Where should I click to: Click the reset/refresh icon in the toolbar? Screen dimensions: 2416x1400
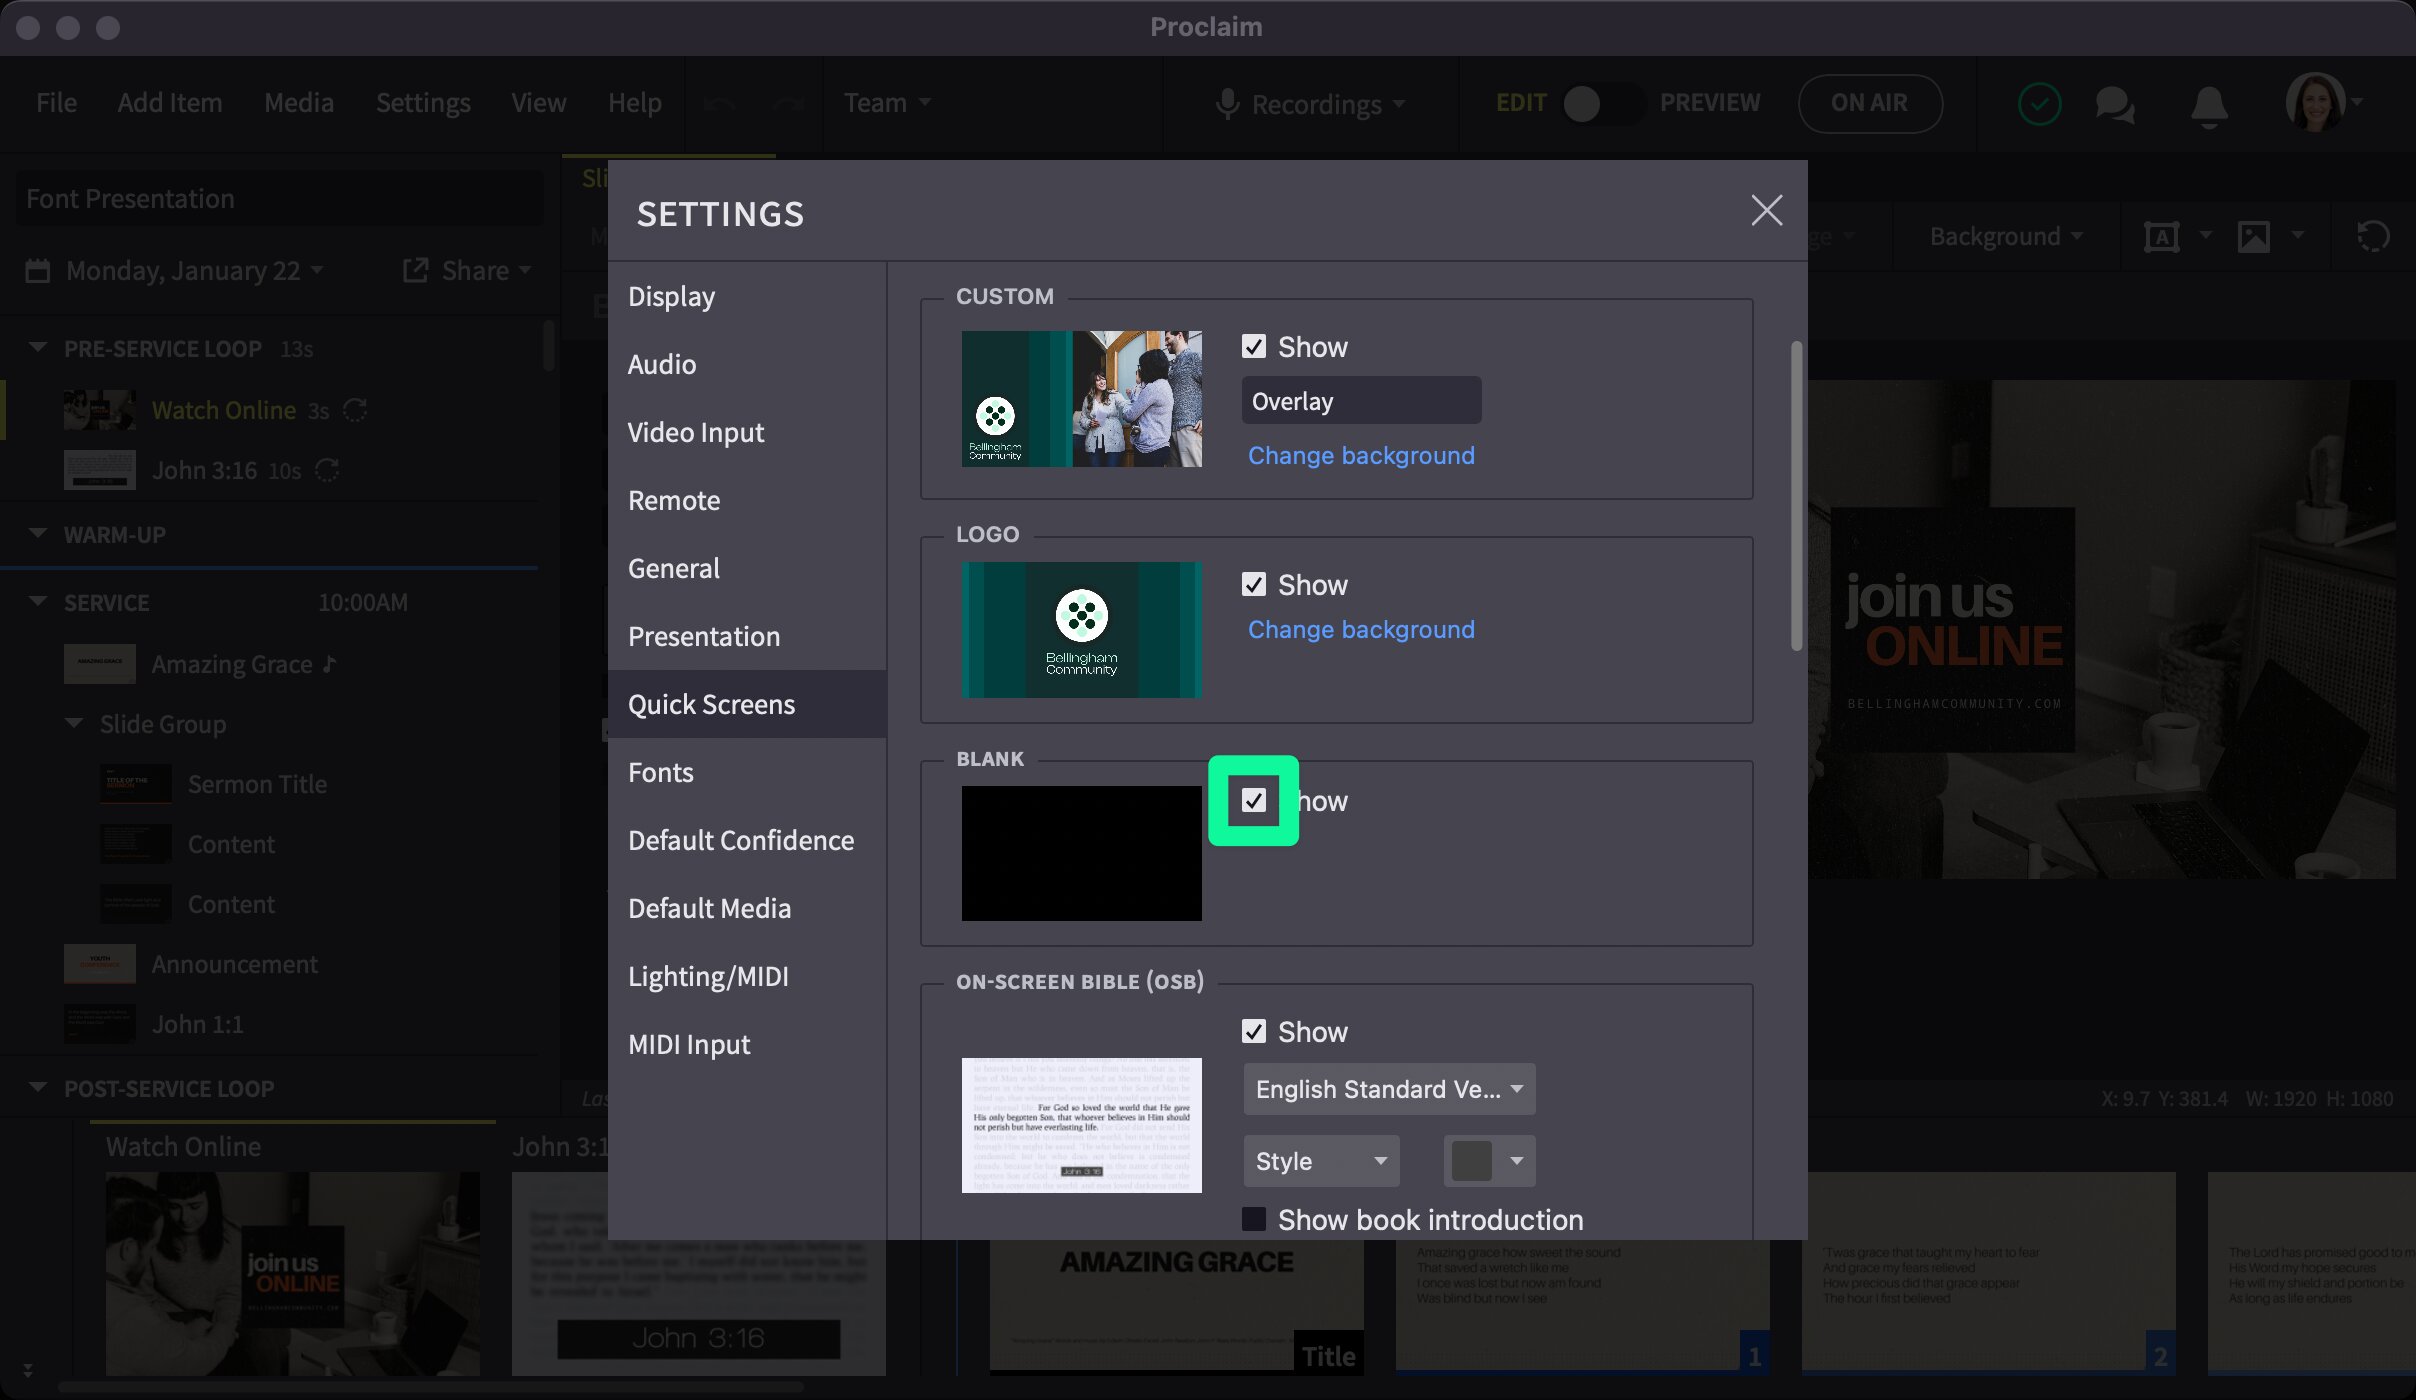tap(2371, 236)
